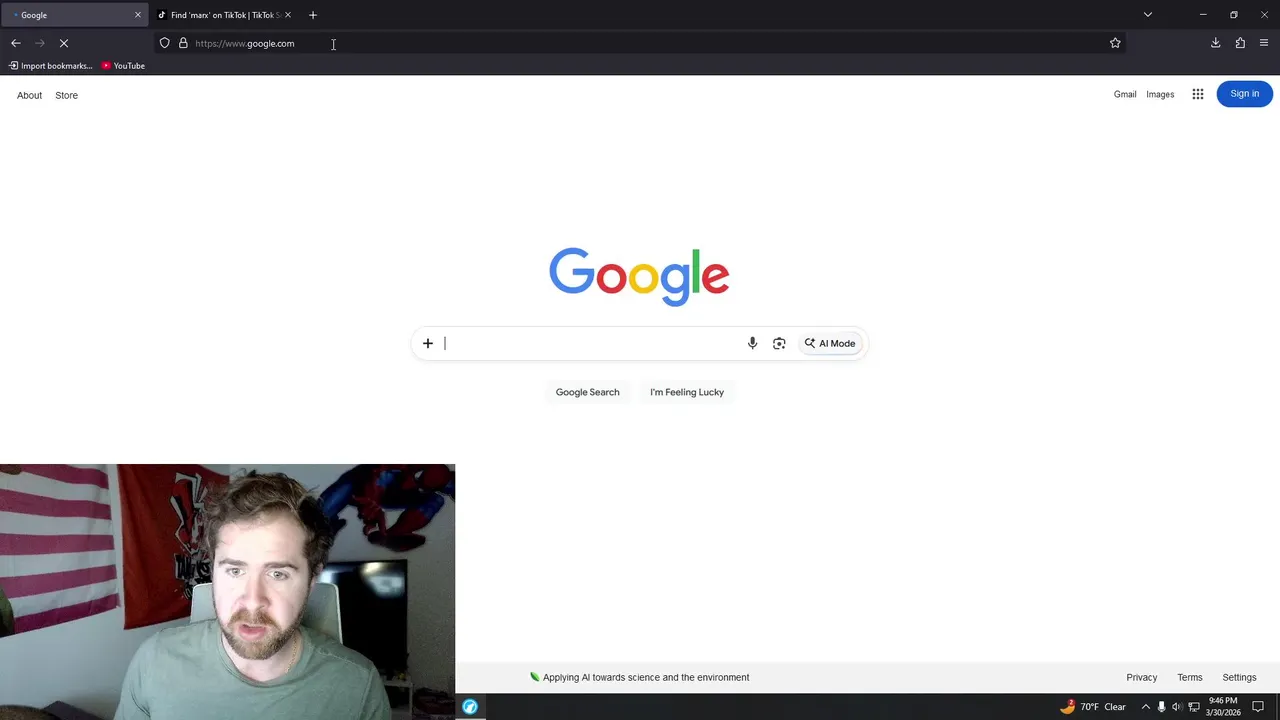The width and height of the screenshot is (1280, 720).
Task: Open the Privacy footer link
Action: [1142, 677]
